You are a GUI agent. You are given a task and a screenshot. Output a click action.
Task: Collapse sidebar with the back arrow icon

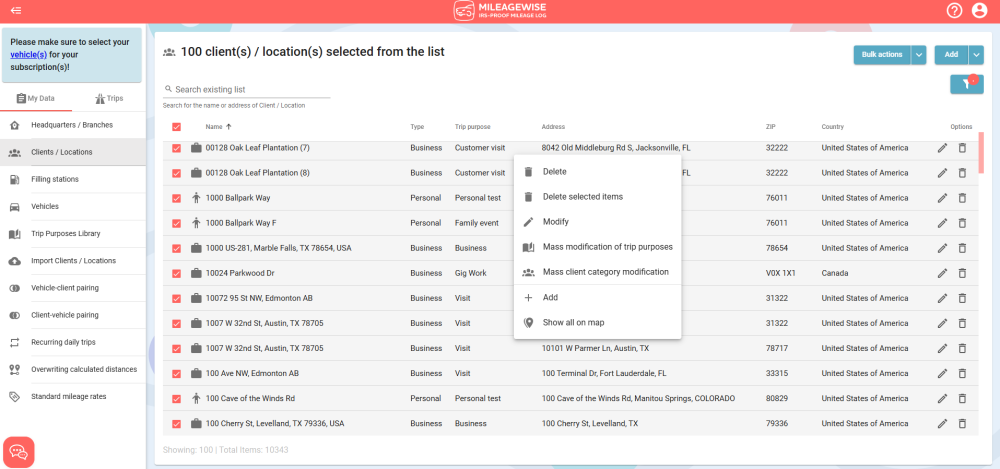[16, 10]
